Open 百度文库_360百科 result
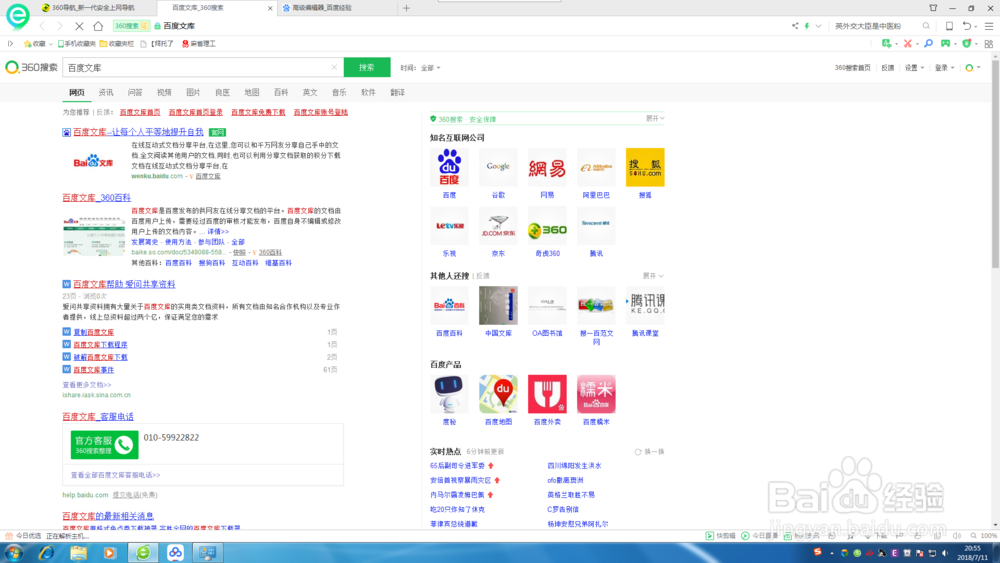 coord(96,198)
